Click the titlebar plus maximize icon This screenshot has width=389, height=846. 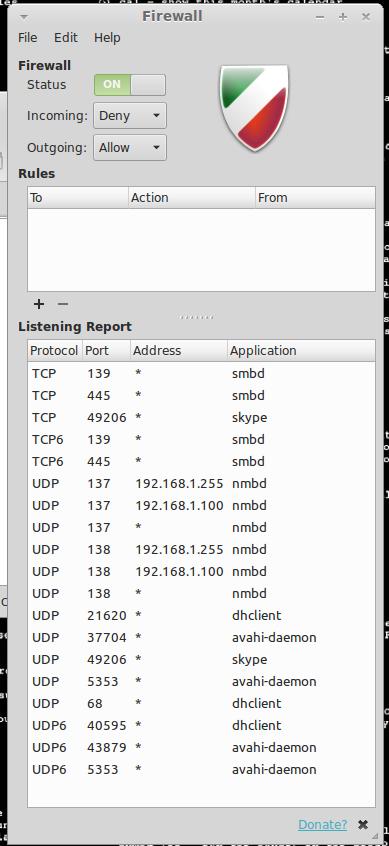pos(343,17)
